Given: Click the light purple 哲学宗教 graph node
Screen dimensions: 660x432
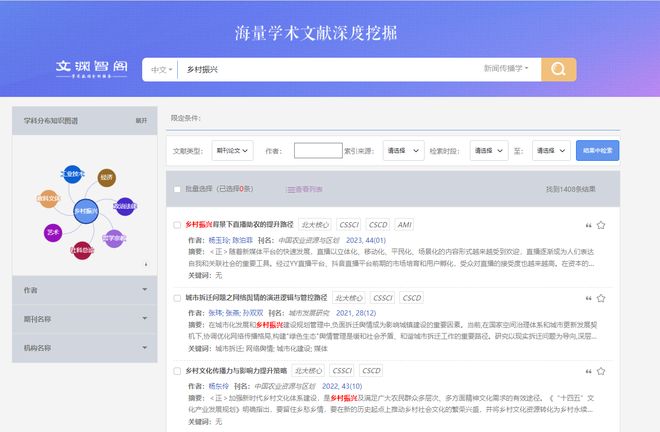Looking at the screenshot, I should (x=114, y=239).
